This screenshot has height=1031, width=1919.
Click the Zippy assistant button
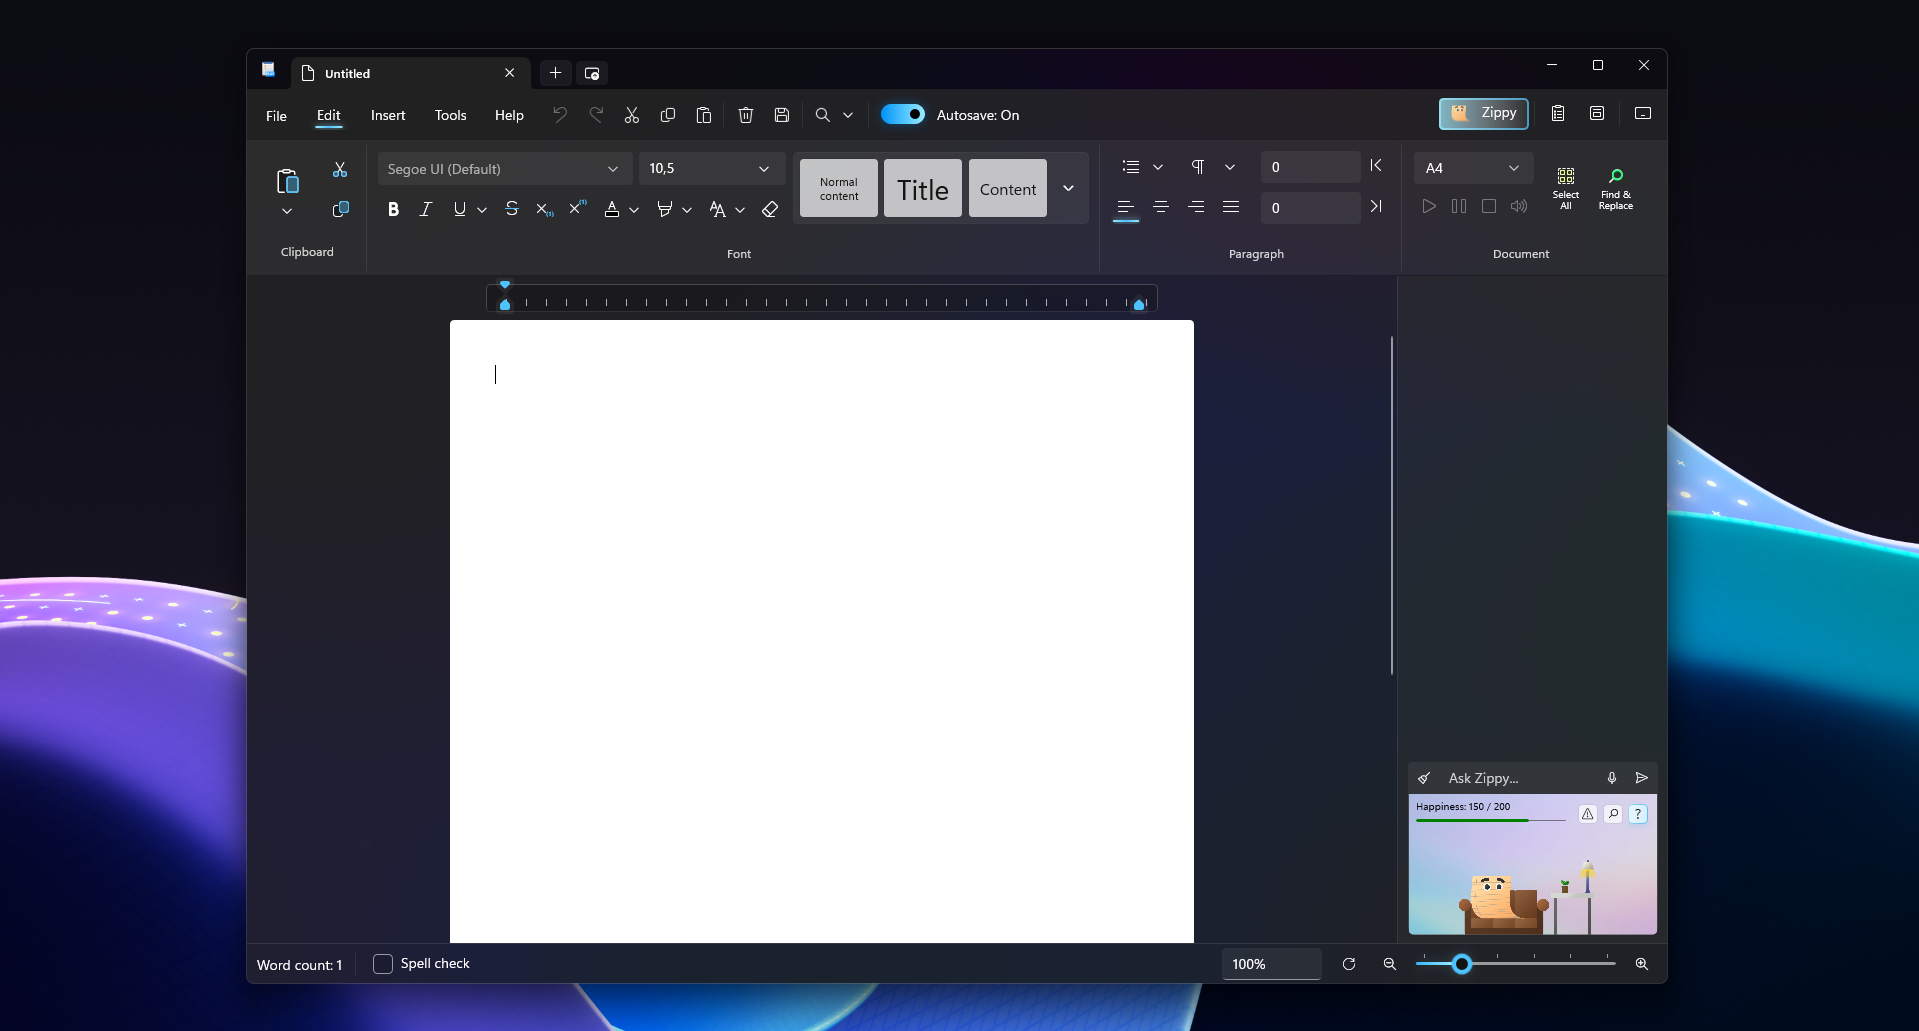click(1483, 113)
